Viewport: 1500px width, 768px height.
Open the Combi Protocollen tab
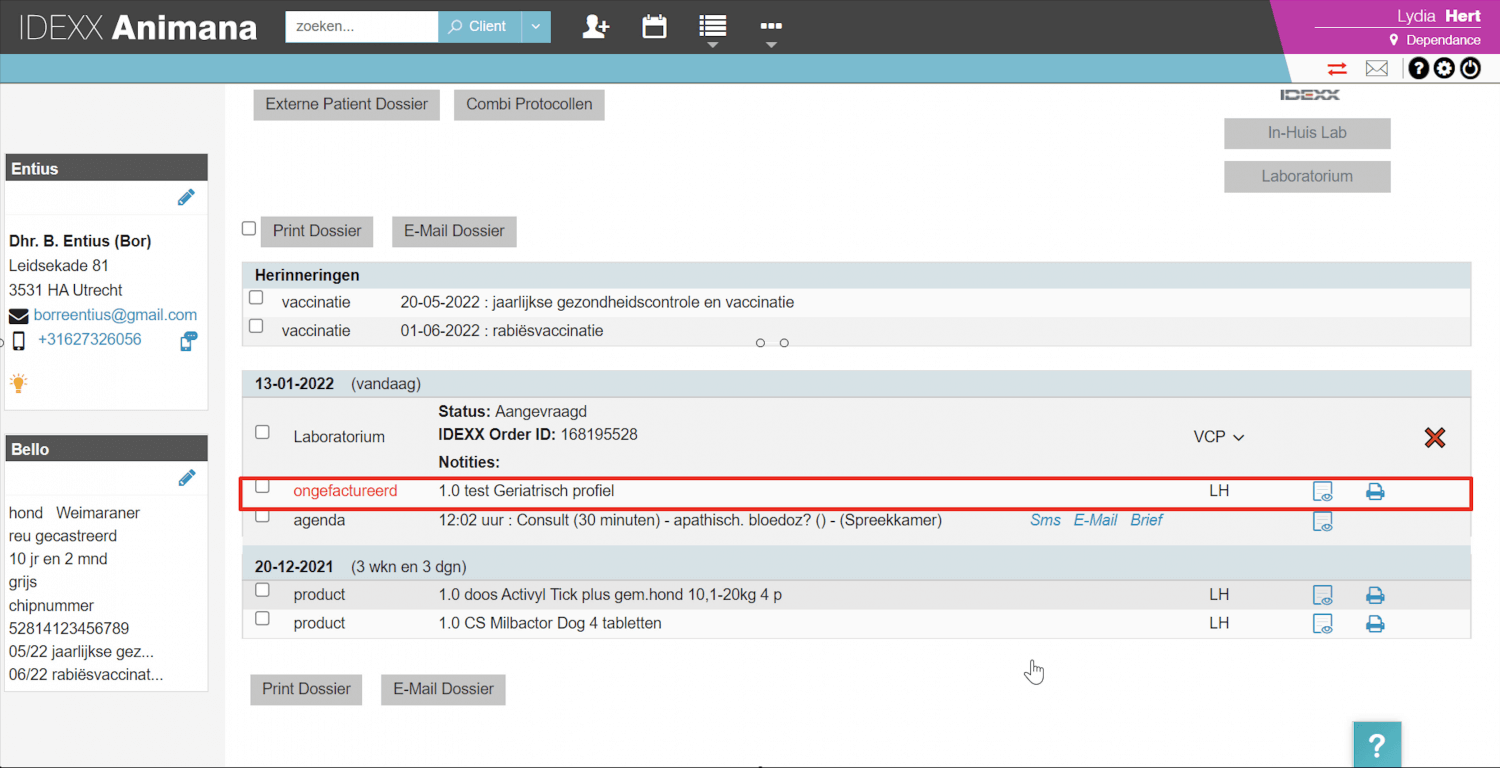coord(529,104)
